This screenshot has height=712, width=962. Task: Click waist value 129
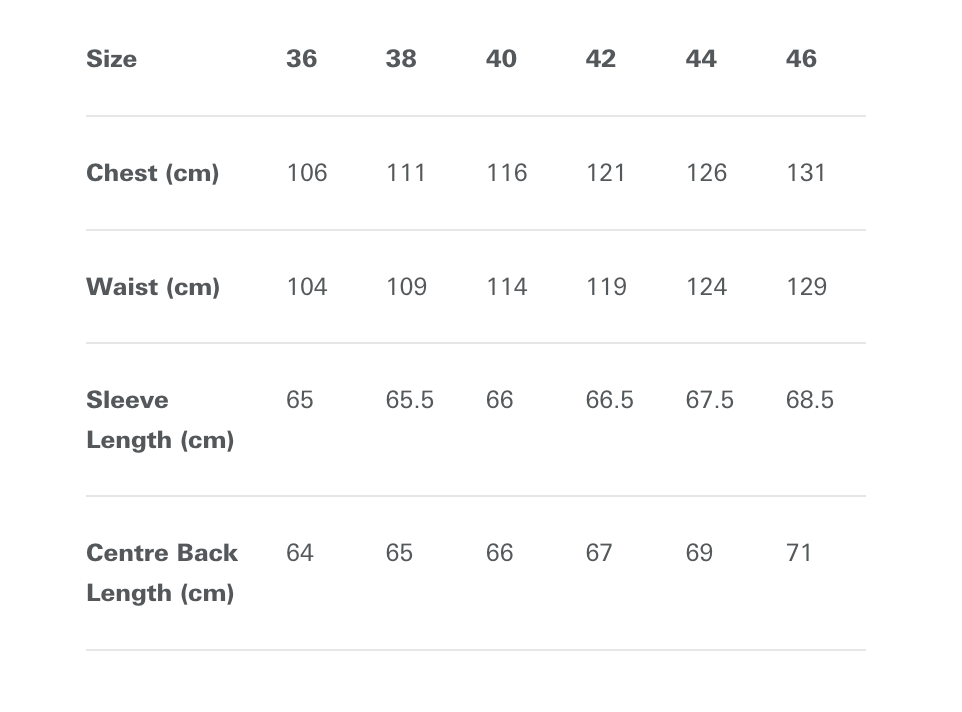pyautogui.click(x=807, y=287)
